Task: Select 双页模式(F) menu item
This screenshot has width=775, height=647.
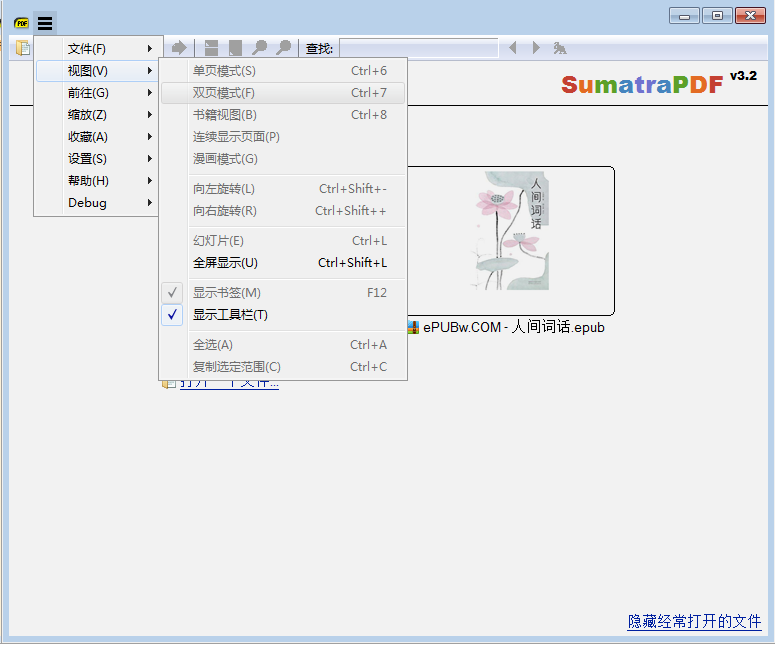Action: [283, 93]
